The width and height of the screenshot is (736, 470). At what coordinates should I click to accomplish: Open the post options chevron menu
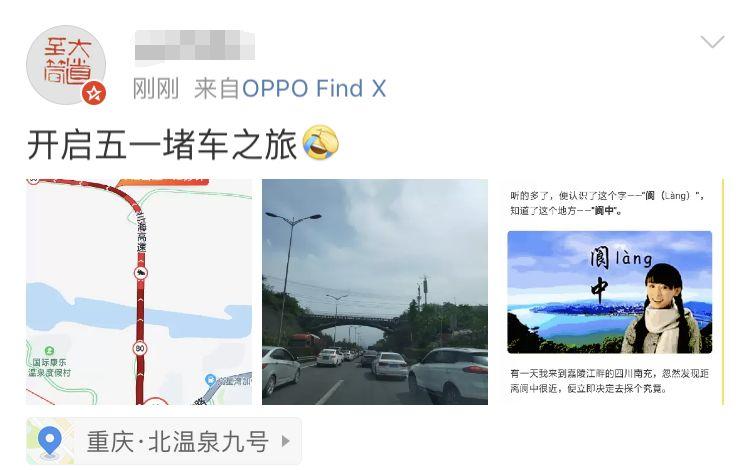click(x=713, y=42)
